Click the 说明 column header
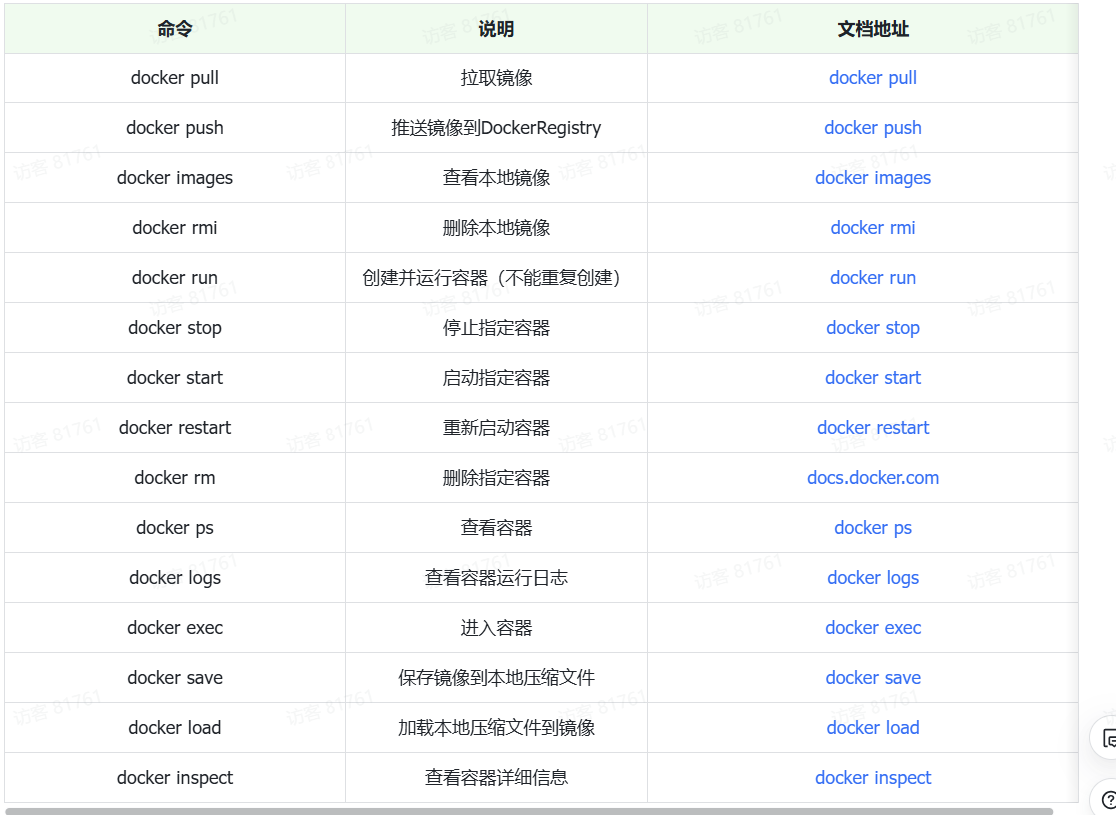Screen dimensions: 1116x815 (x=496, y=28)
